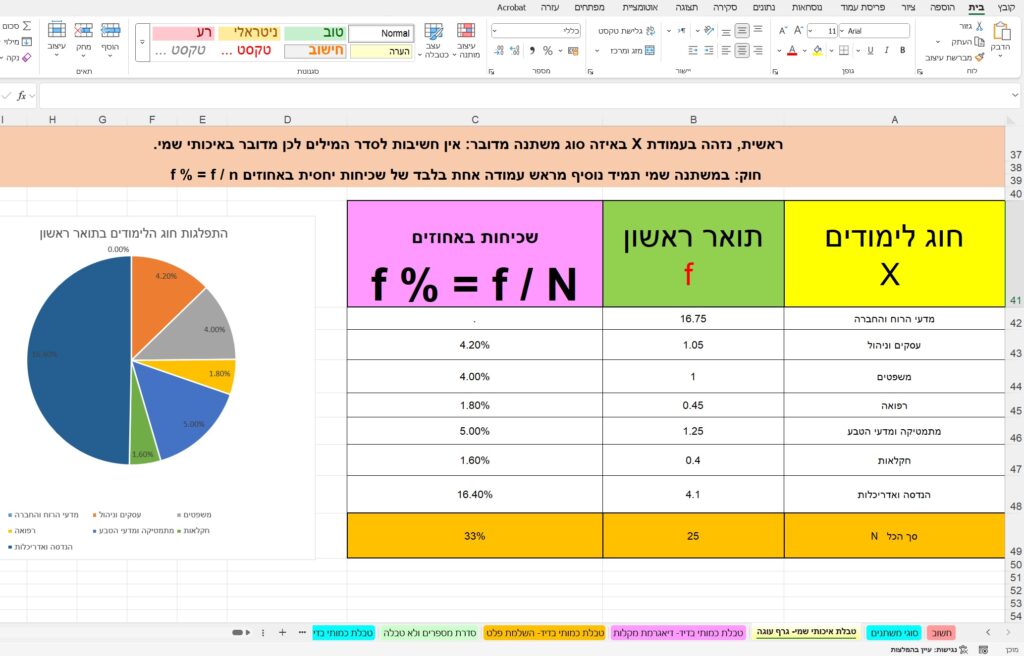Toggle italic formatting

tap(888, 50)
